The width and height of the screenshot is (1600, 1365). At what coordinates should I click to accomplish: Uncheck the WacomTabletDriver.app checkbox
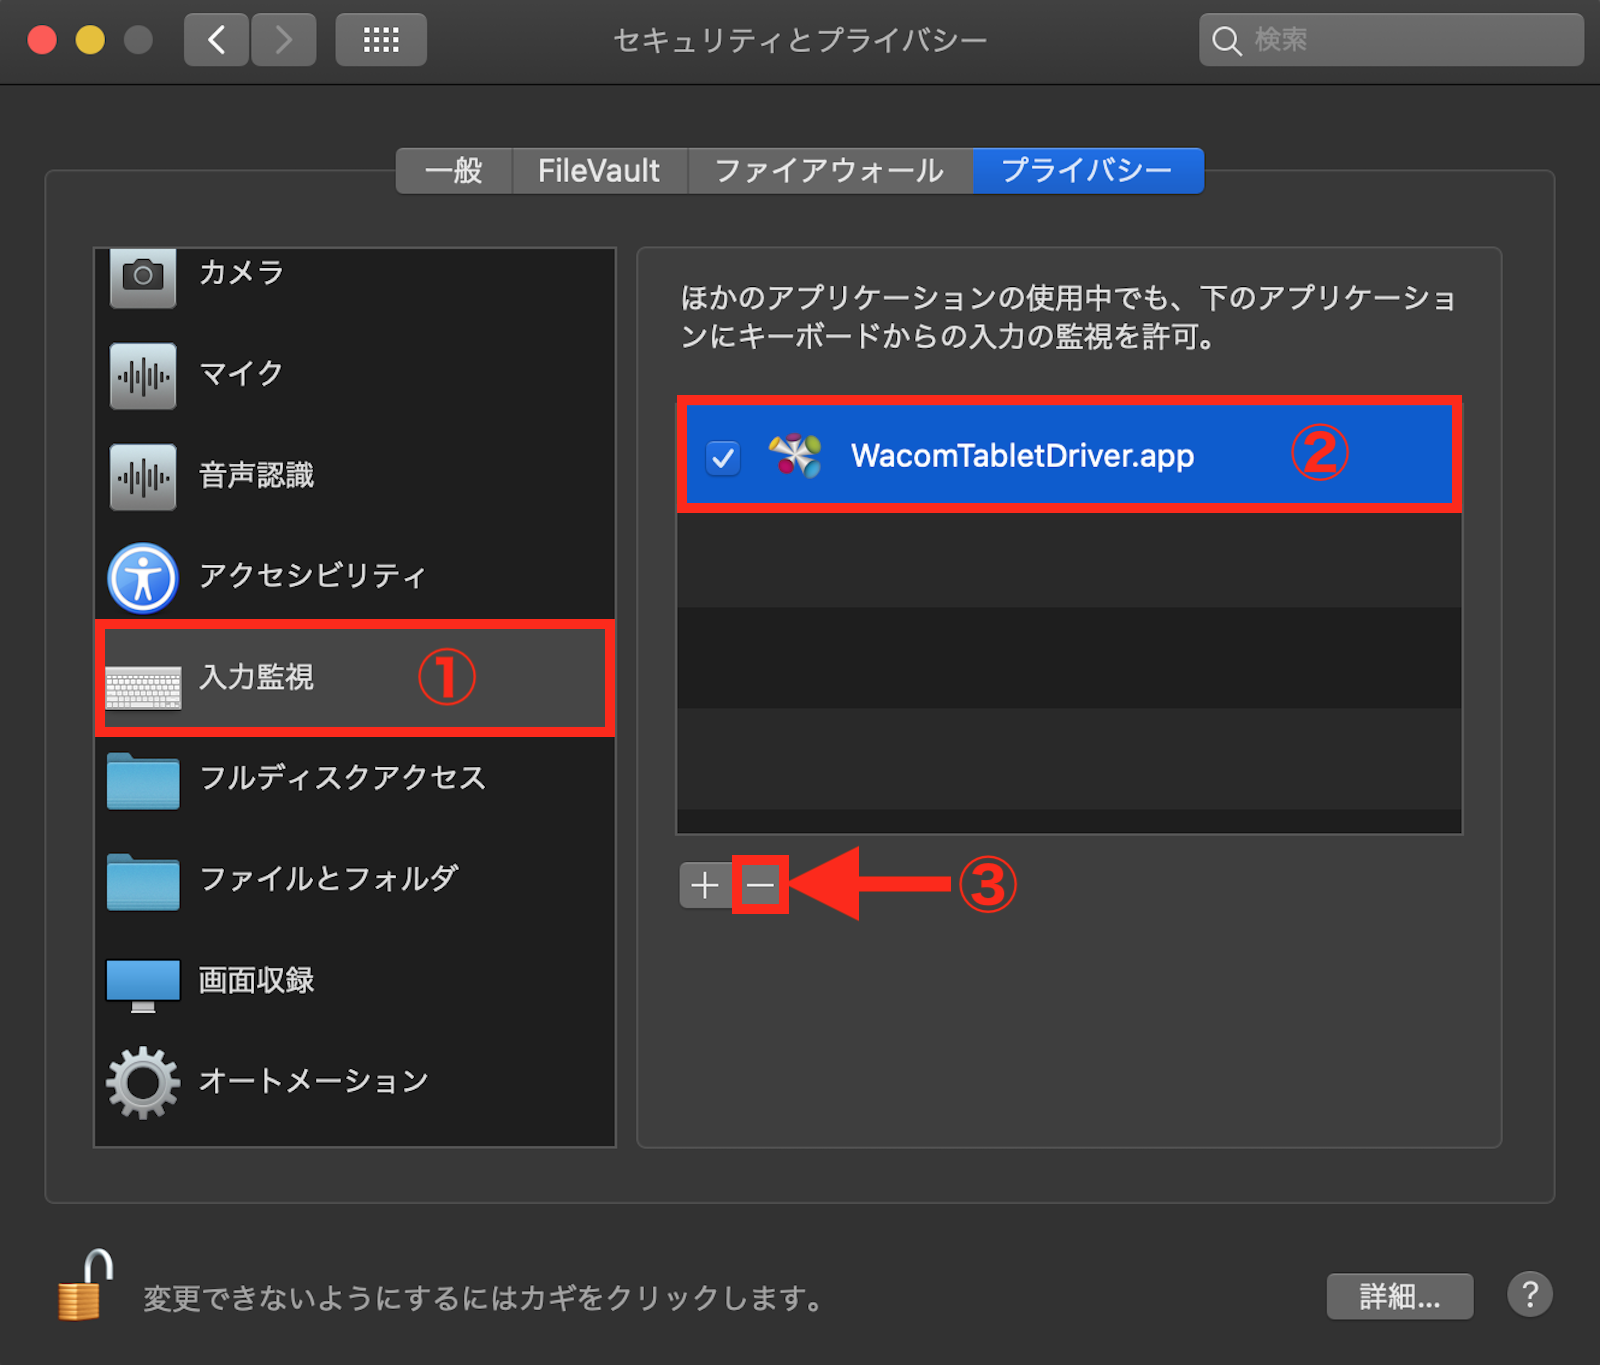pos(722,458)
